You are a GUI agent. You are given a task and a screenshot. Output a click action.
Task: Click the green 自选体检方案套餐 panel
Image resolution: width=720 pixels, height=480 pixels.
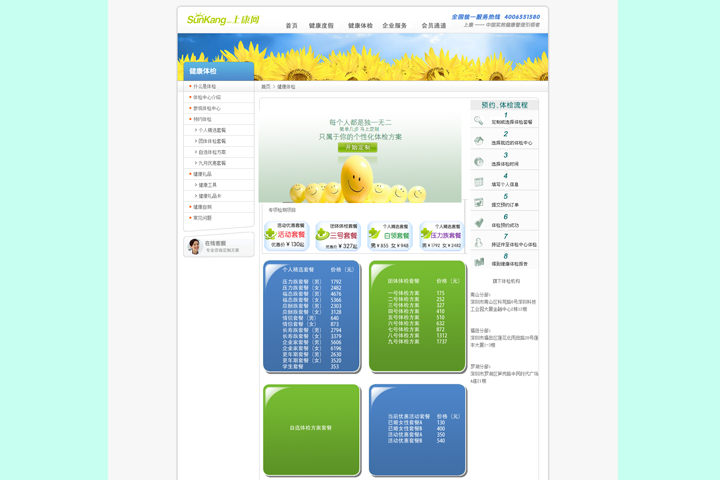click(x=311, y=428)
